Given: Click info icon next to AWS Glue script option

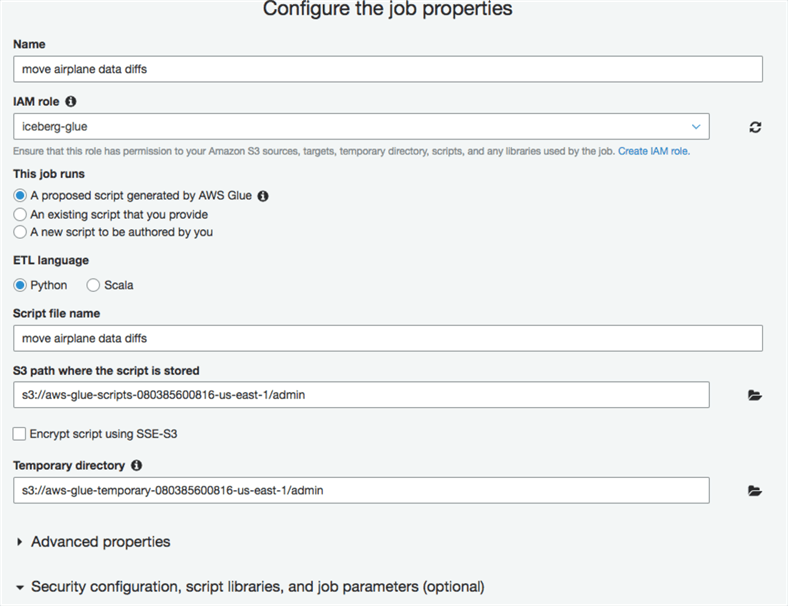Looking at the screenshot, I should pyautogui.click(x=263, y=196).
